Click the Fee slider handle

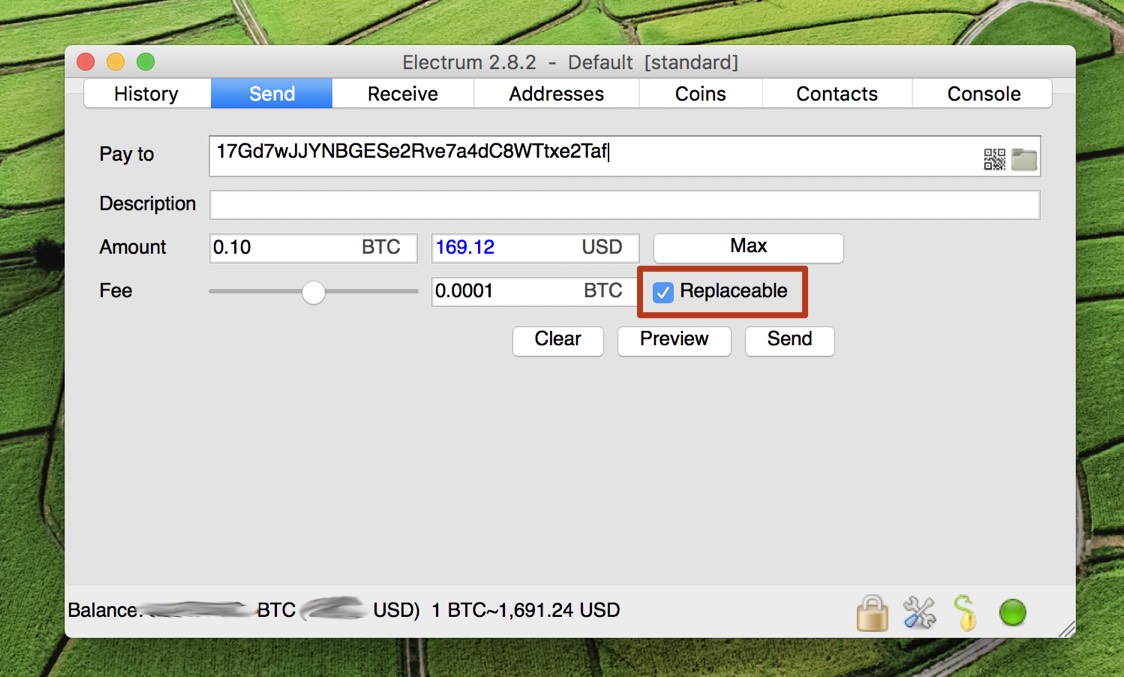pyautogui.click(x=313, y=292)
